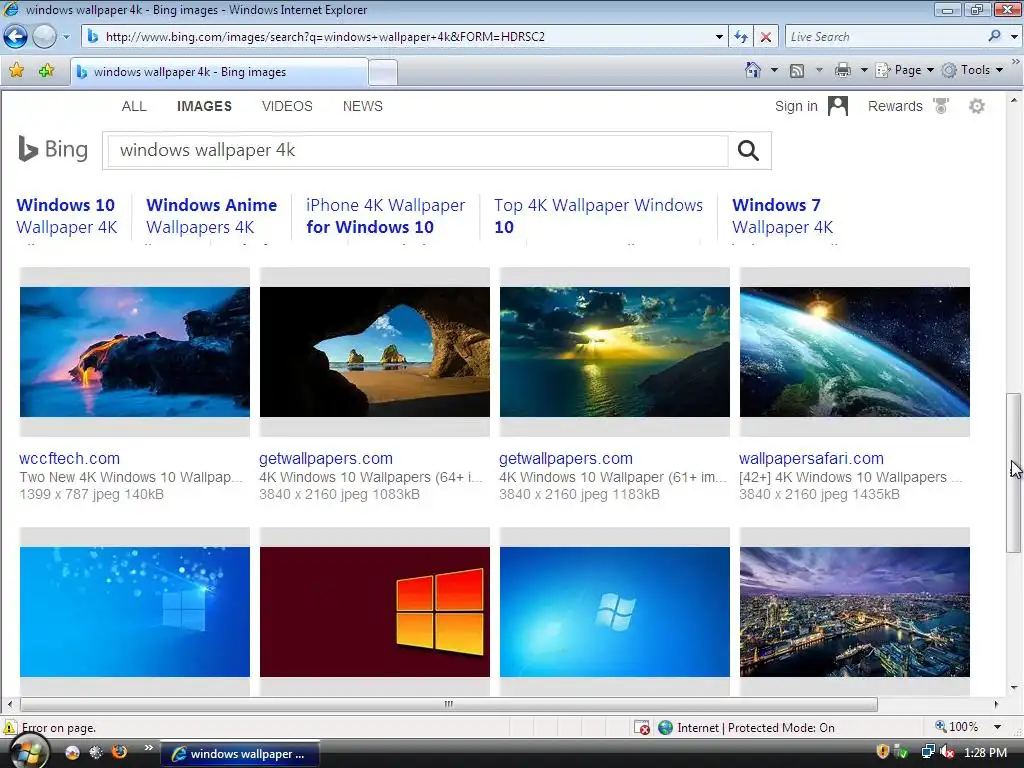Open the Windows 7 logo blue thumbnail
Screen dimensions: 1024x768
tap(615, 612)
